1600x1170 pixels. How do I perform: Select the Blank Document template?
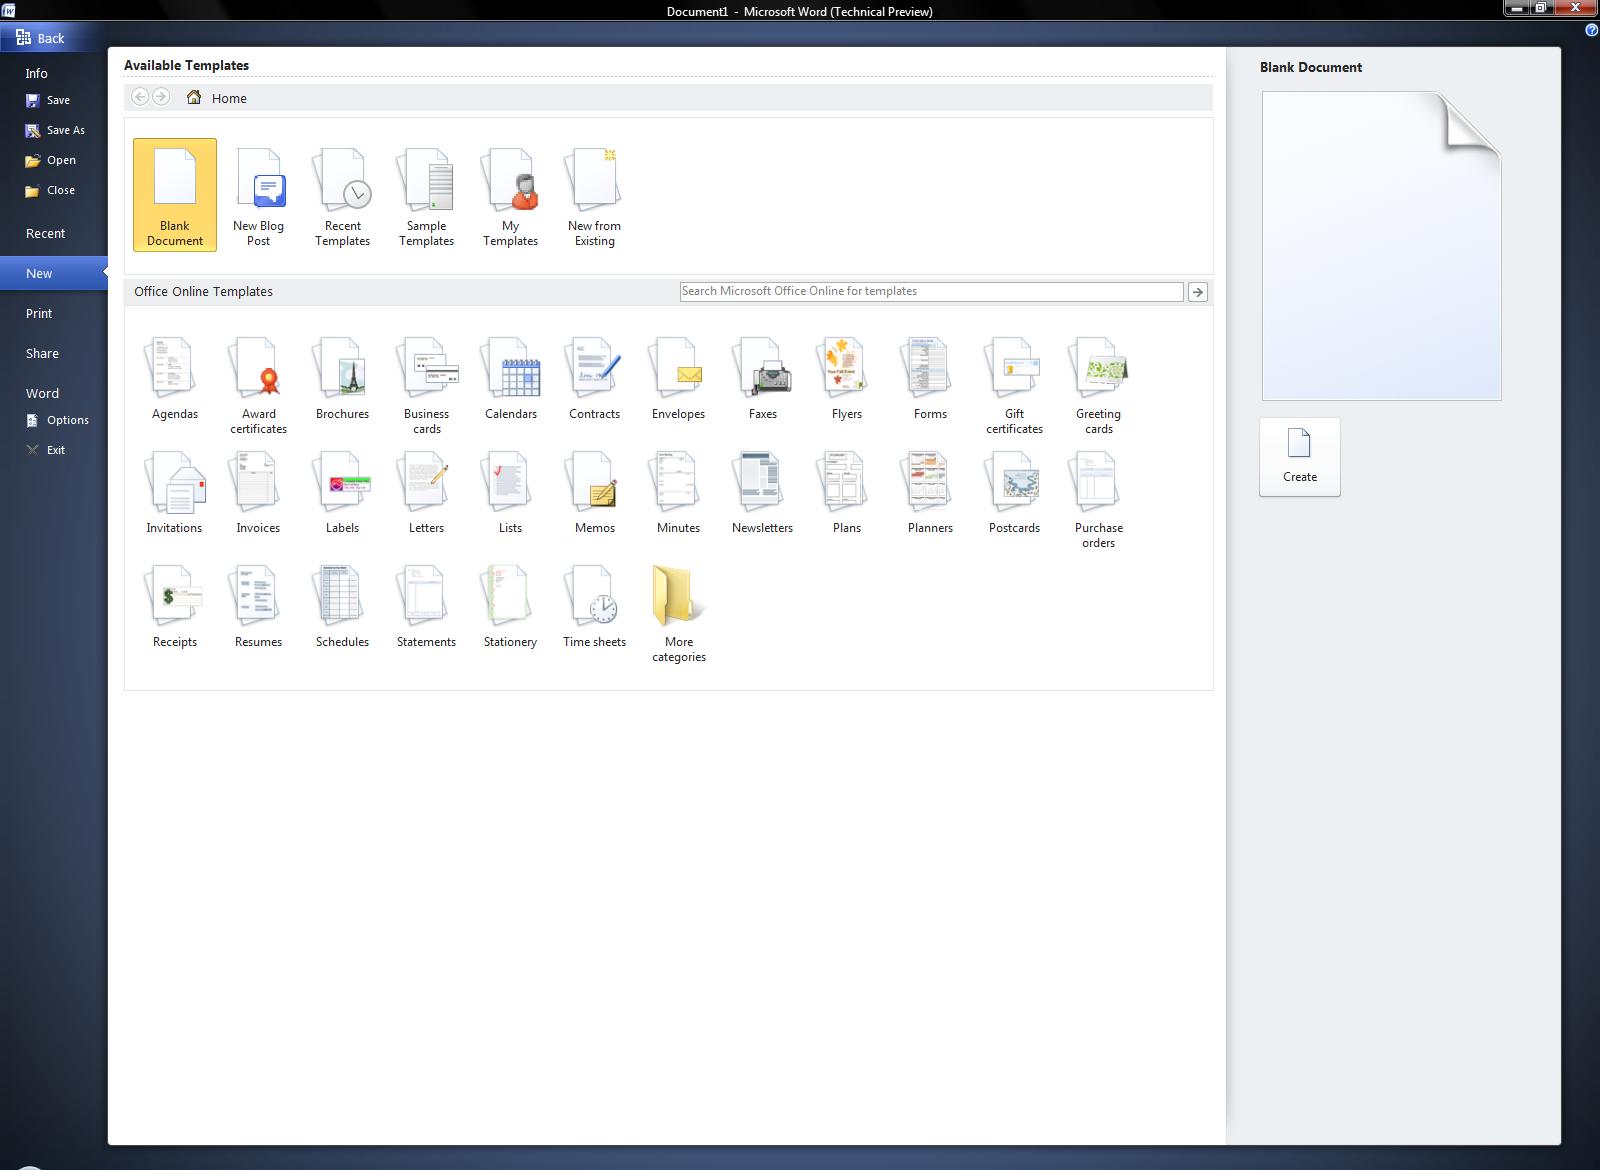coord(175,195)
